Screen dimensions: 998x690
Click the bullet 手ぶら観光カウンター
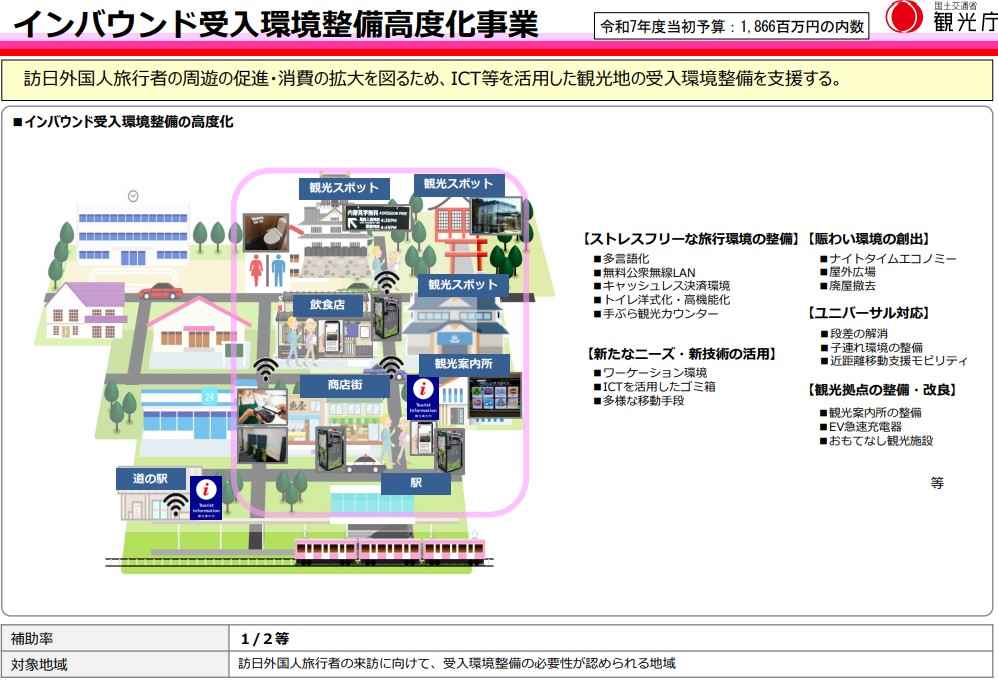(x=656, y=314)
